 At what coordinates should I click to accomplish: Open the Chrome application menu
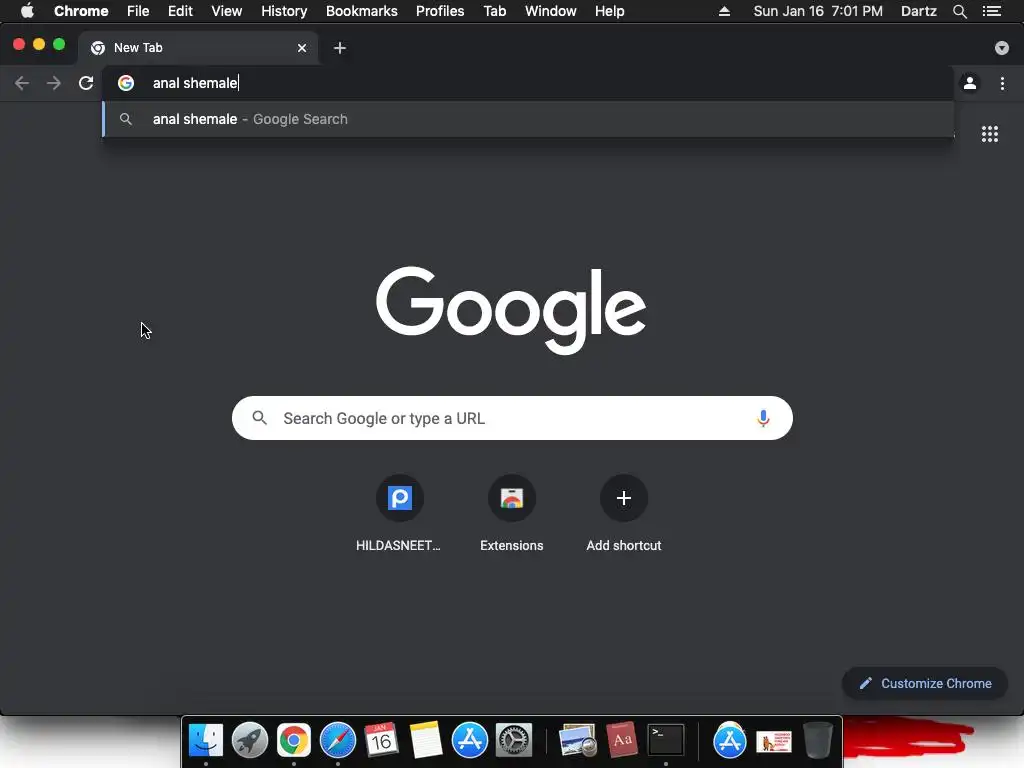[x=81, y=11]
